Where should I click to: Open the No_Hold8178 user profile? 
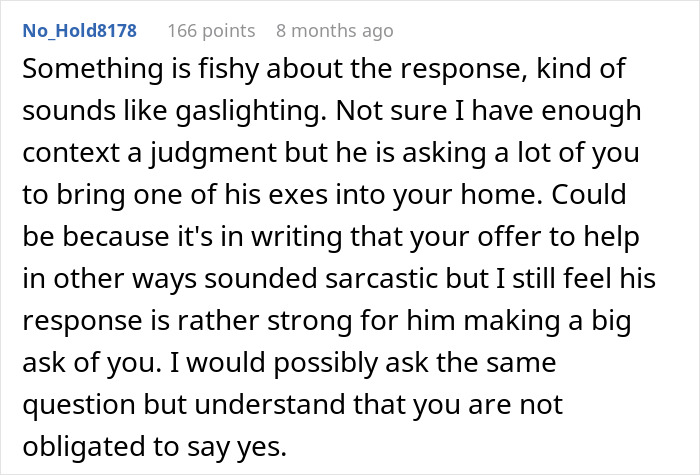[x=79, y=31]
